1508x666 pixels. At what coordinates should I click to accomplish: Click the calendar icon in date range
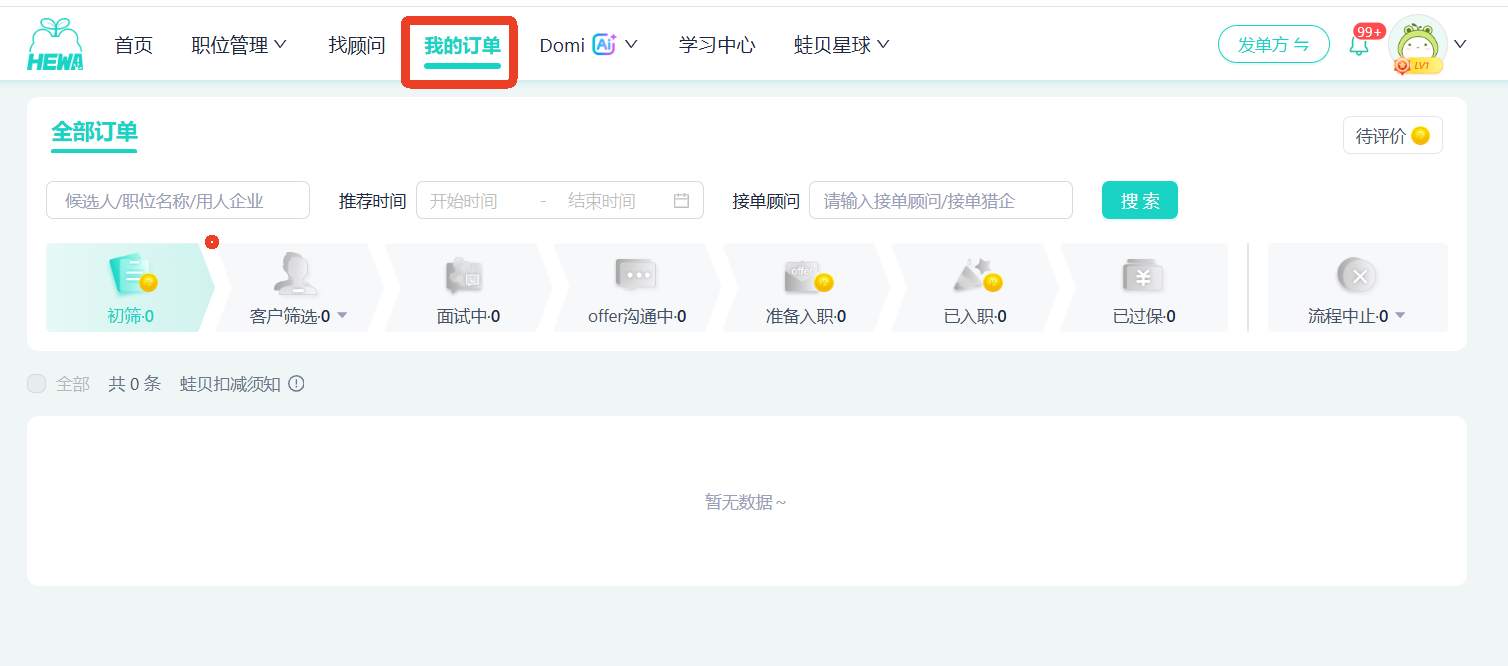pyautogui.click(x=681, y=200)
